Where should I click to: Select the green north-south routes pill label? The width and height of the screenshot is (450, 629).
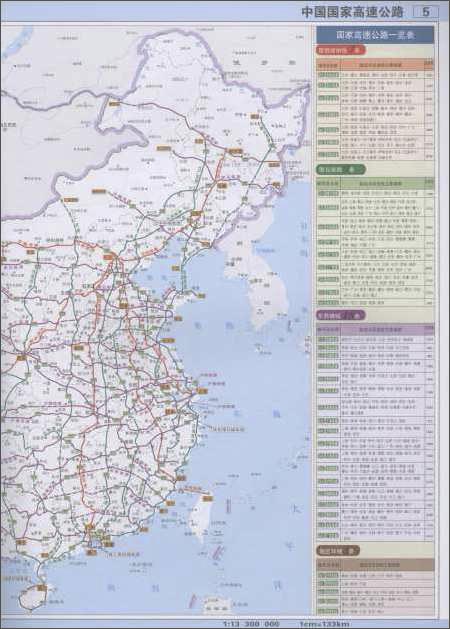pyautogui.click(x=341, y=170)
